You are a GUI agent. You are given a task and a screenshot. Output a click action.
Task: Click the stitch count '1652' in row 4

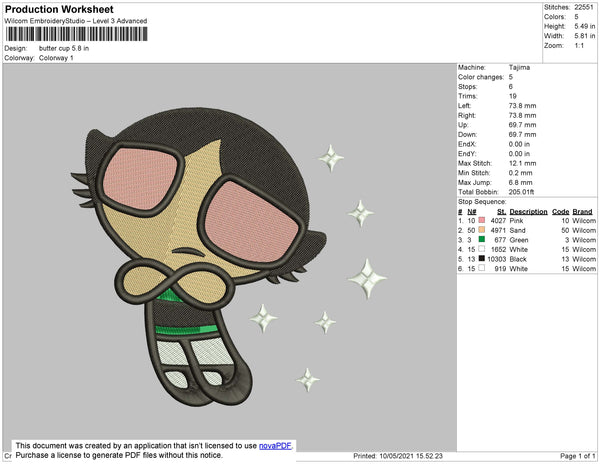tap(499, 249)
